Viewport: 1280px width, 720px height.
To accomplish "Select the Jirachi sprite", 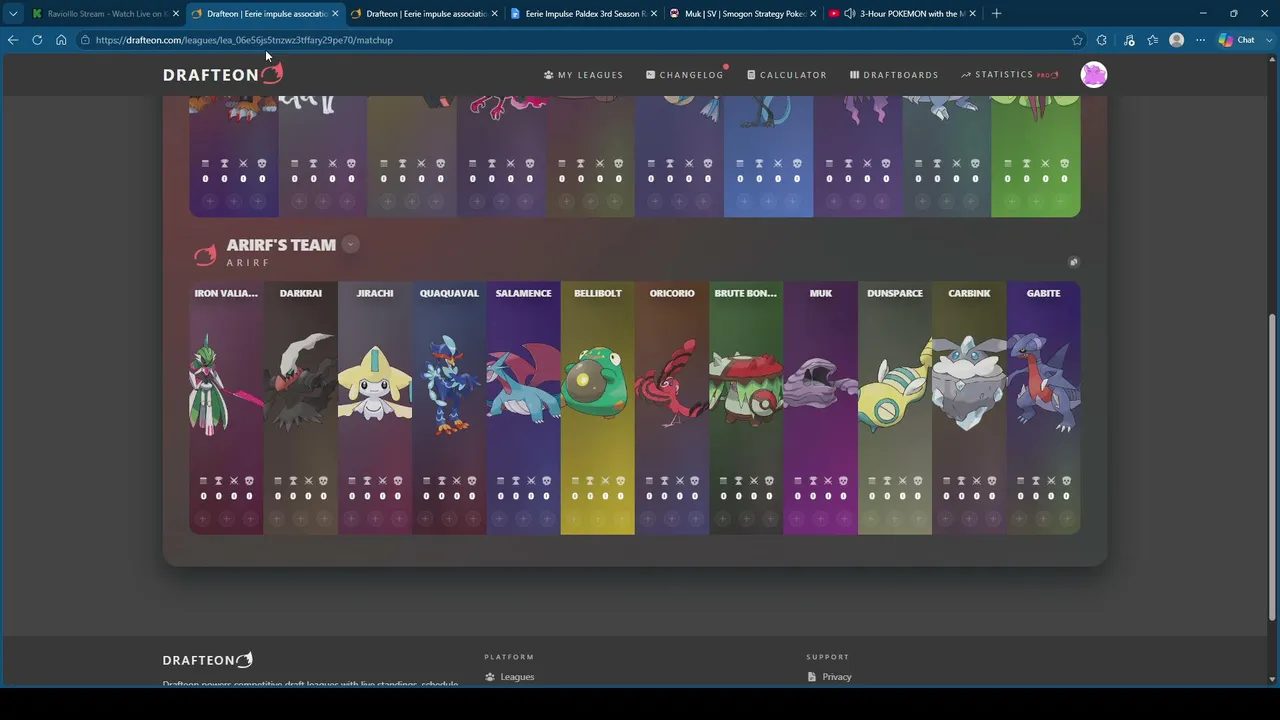I will click(x=375, y=383).
